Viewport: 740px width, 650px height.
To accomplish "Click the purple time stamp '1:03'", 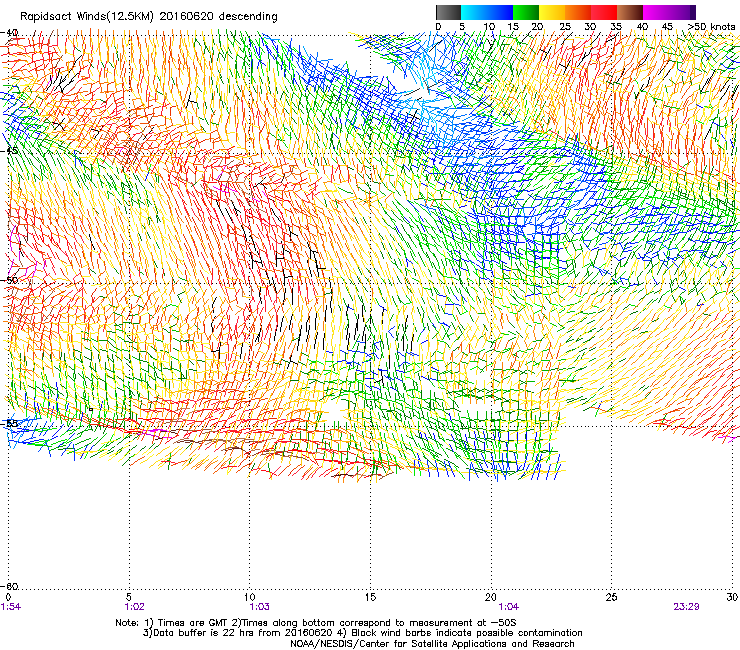I will 260,607.
